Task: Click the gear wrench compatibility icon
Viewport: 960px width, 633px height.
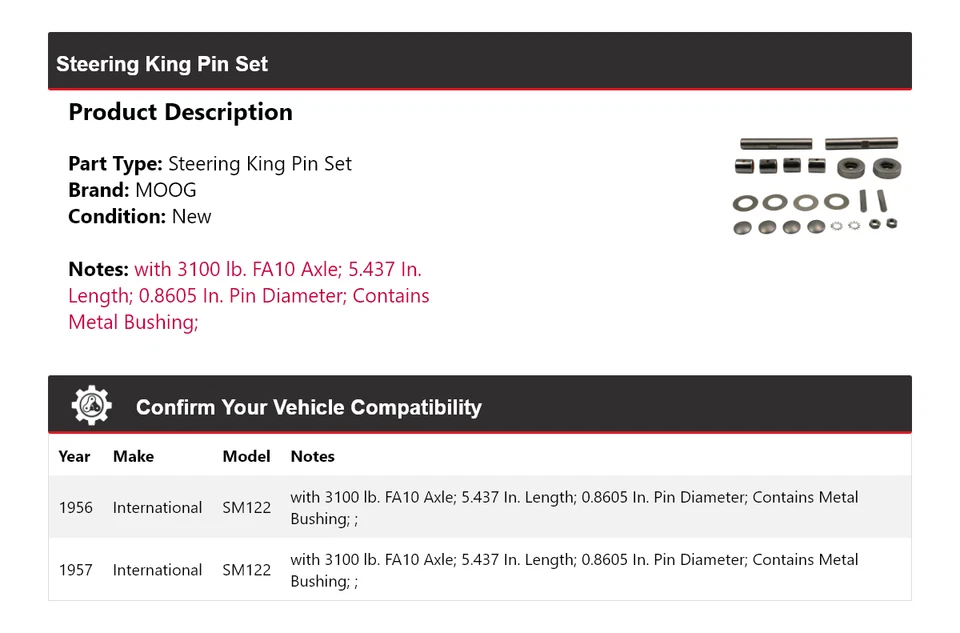Action: click(x=91, y=406)
